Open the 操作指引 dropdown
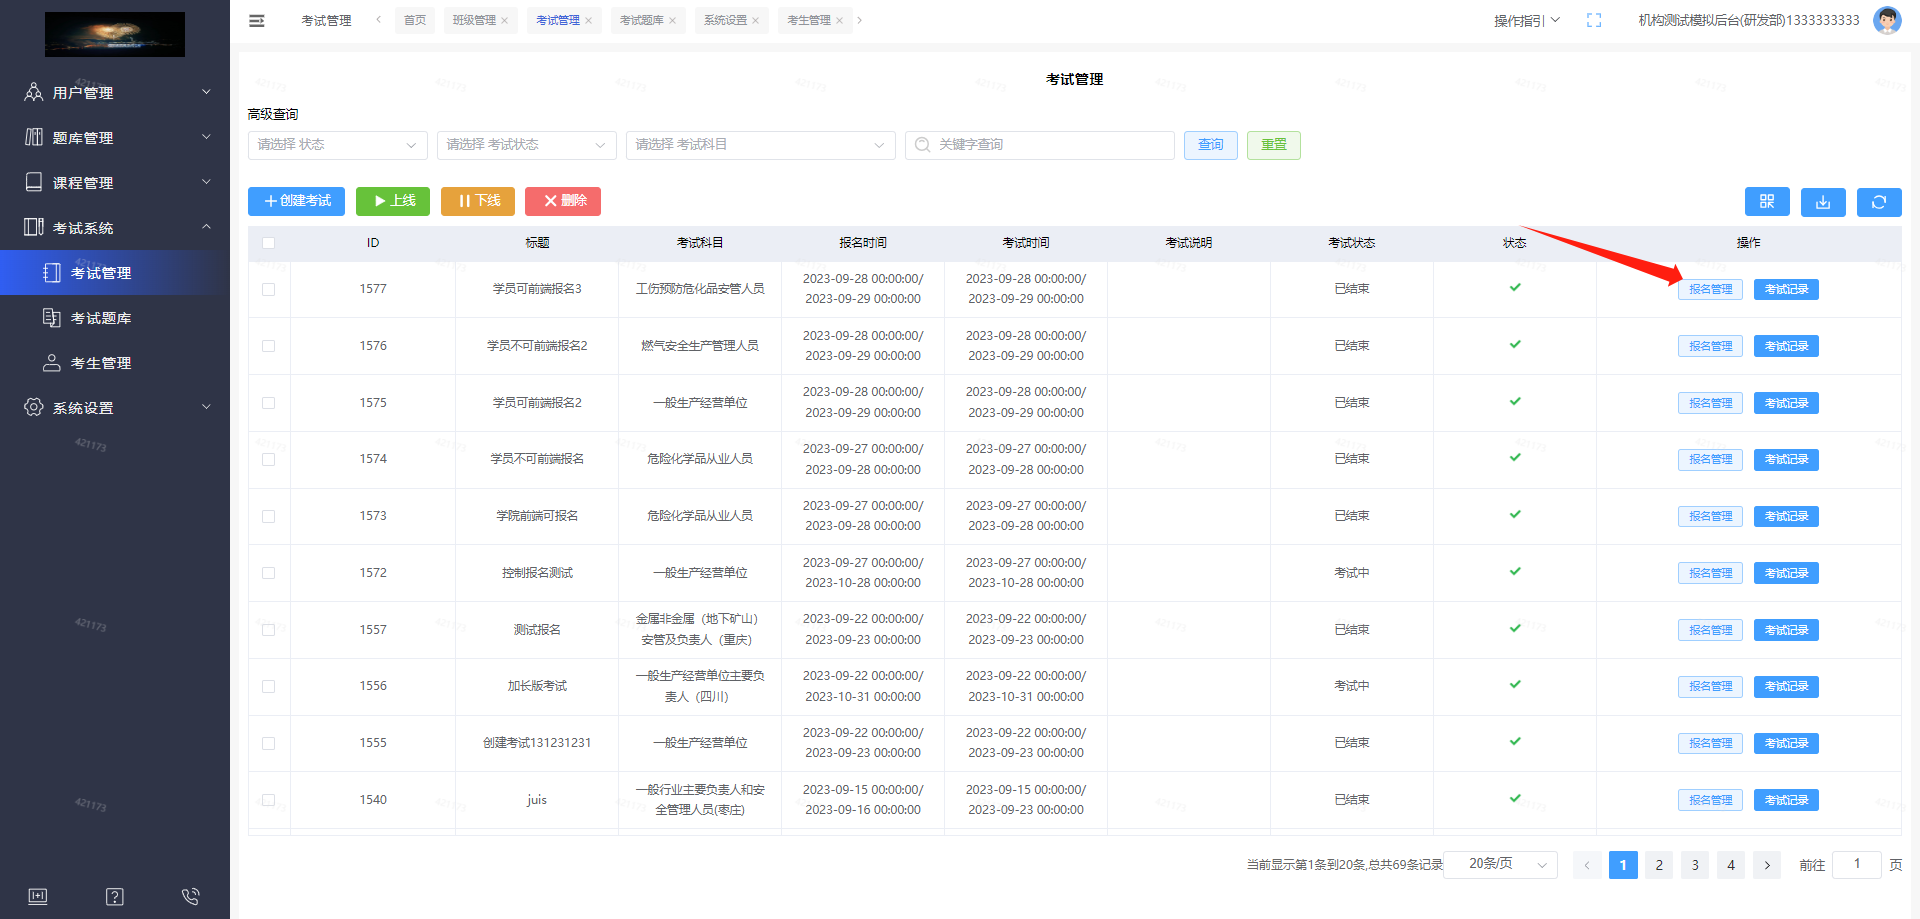This screenshot has height=919, width=1920. [x=1526, y=20]
